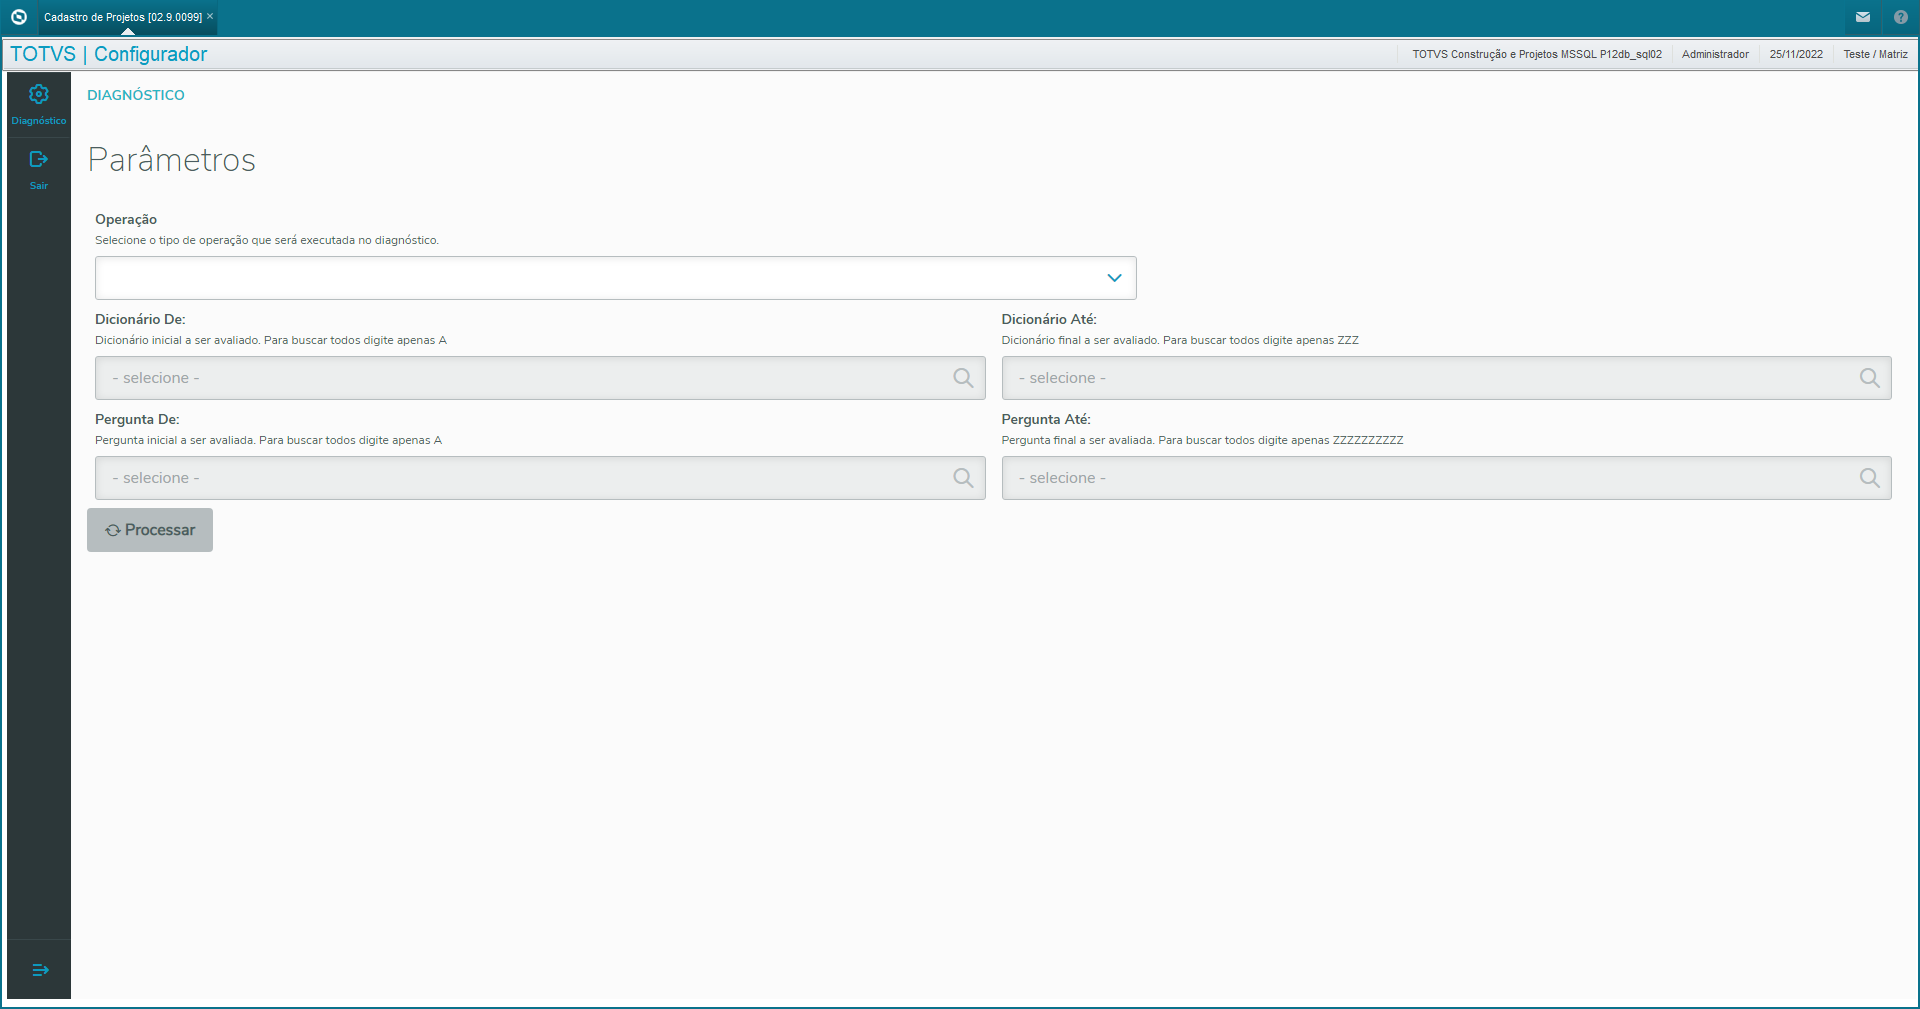Click the TOTVS Construção e Projetos environment label
1920x1009 pixels.
[1537, 54]
